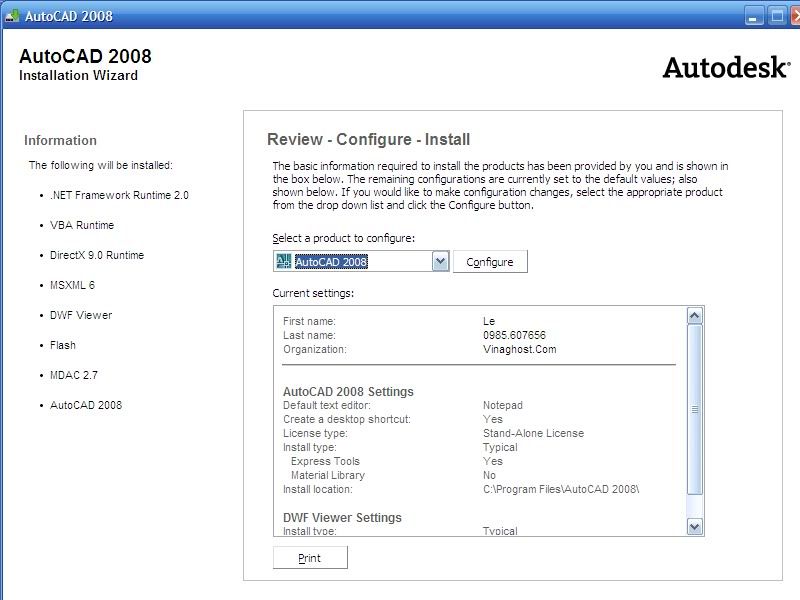Click 'MDAC 2.7' in the install list
The width and height of the screenshot is (800, 600).
(74, 376)
